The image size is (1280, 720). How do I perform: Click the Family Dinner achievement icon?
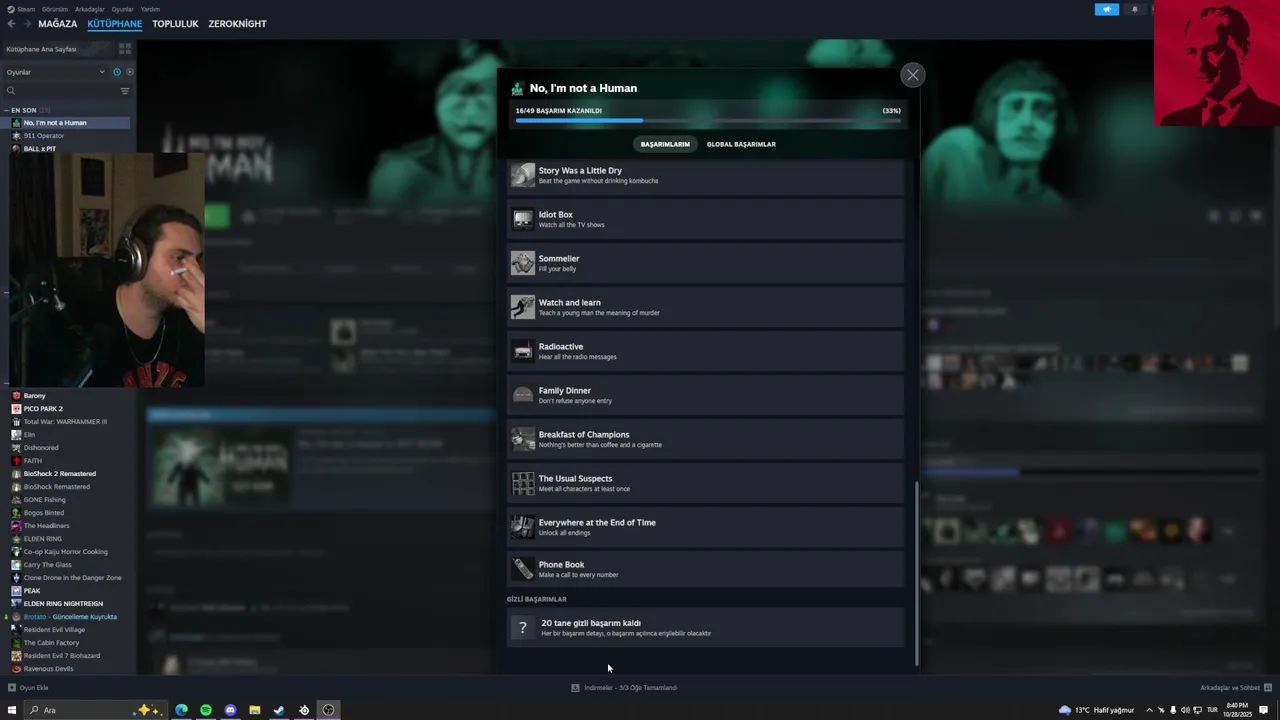click(523, 395)
